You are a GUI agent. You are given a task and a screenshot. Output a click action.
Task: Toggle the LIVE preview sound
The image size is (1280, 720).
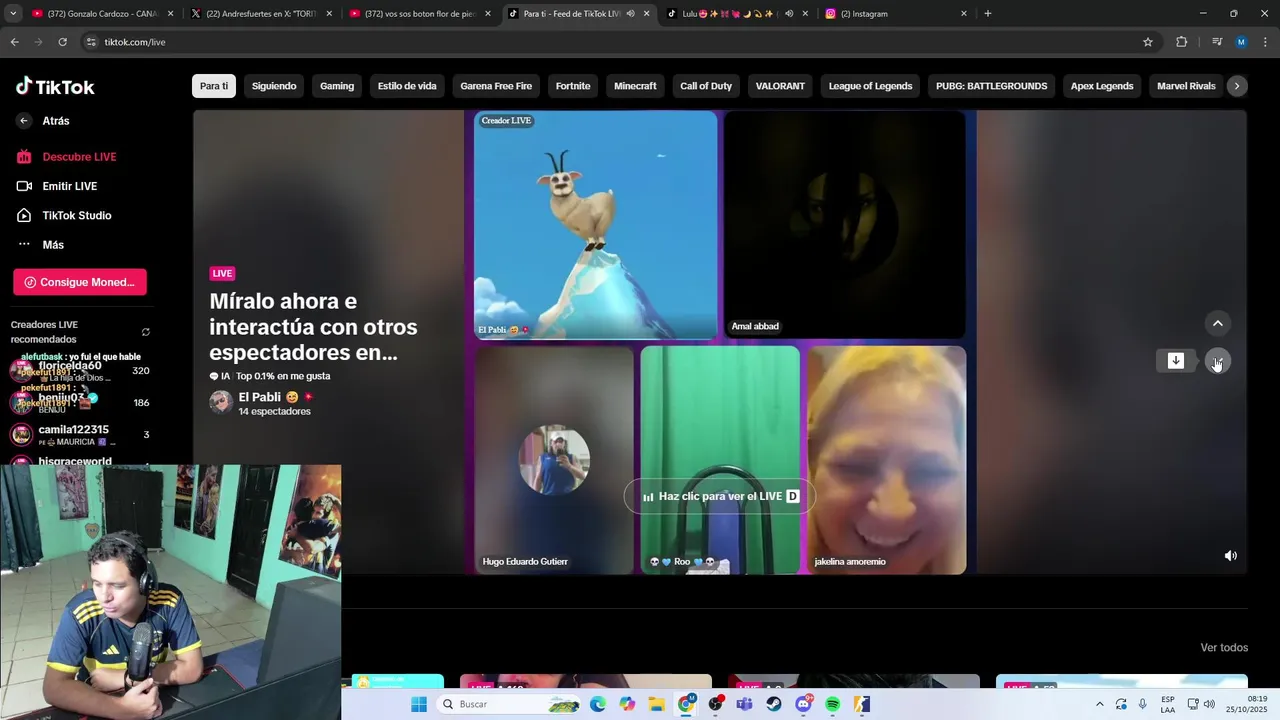(1231, 556)
